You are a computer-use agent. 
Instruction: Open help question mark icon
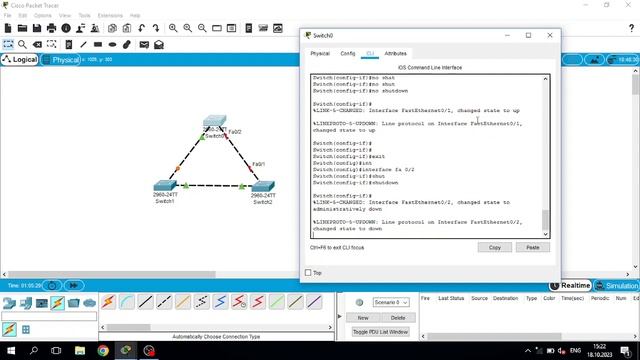(x=631, y=28)
